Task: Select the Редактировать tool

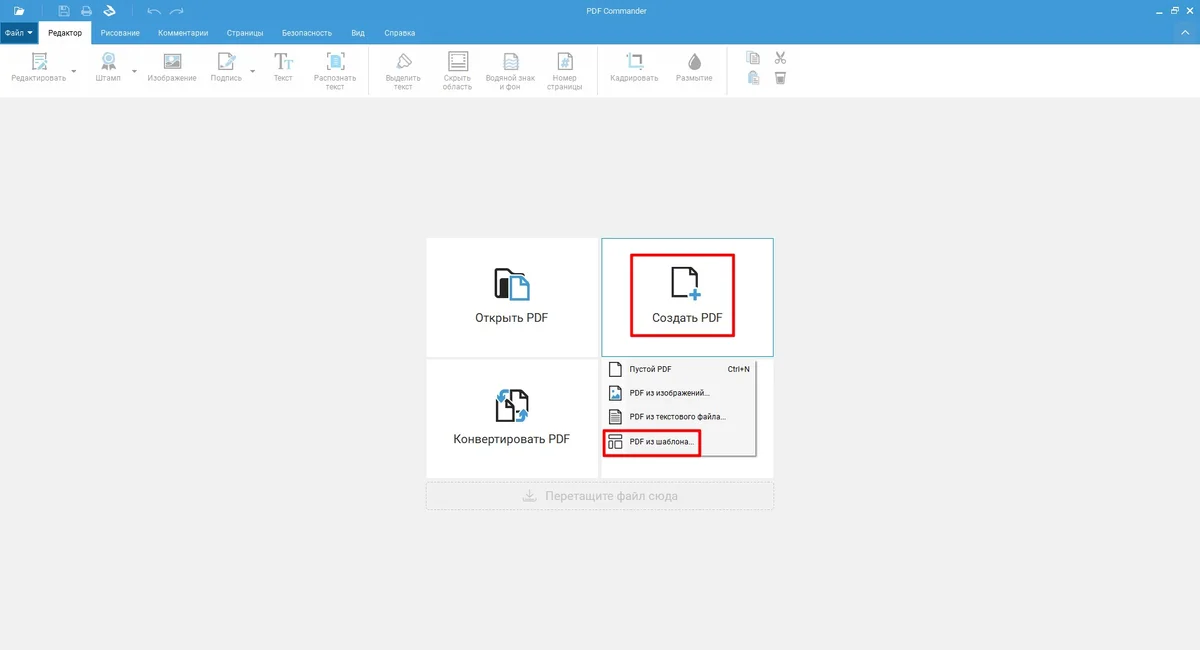Action: [39, 68]
